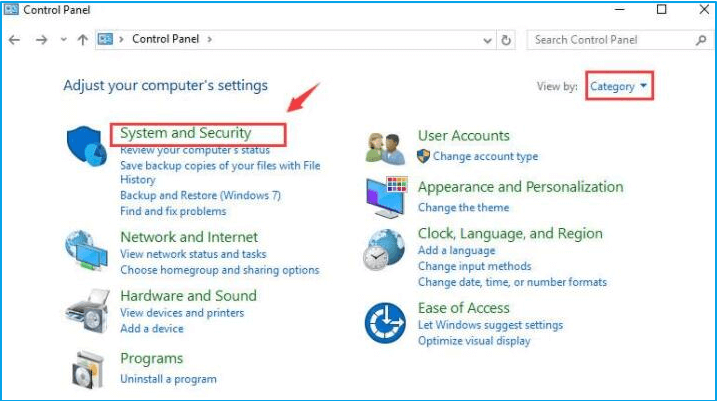717x401 pixels.
Task: Expand the address bar history dropdown
Action: 487,40
